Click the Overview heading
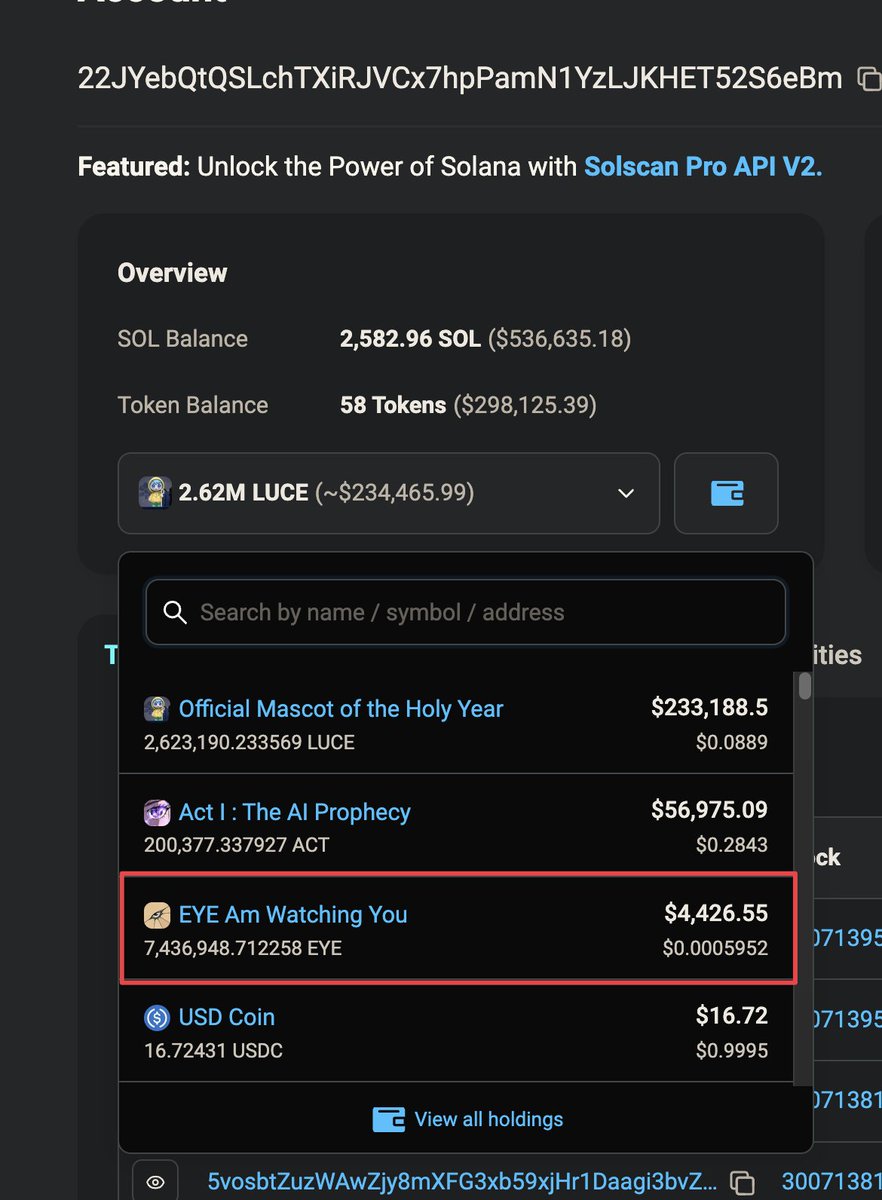The image size is (882, 1200). [x=173, y=273]
